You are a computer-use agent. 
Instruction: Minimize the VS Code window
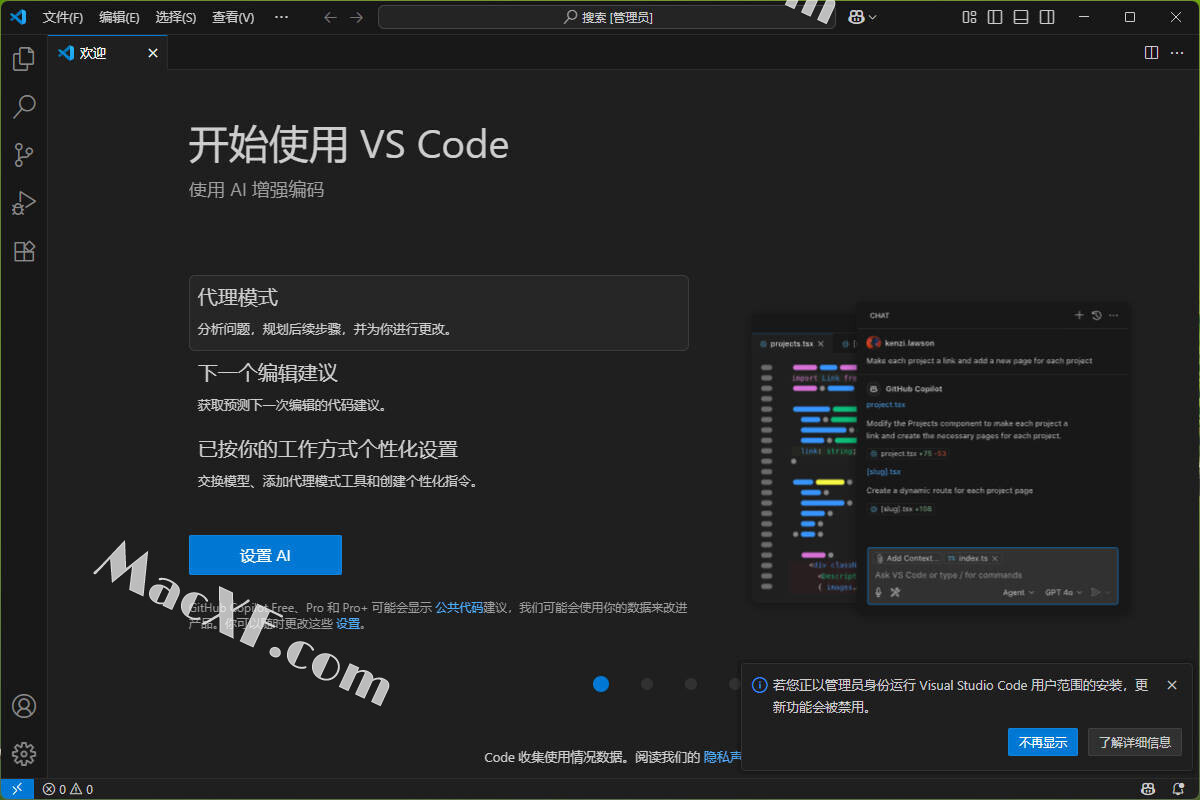pos(1084,17)
